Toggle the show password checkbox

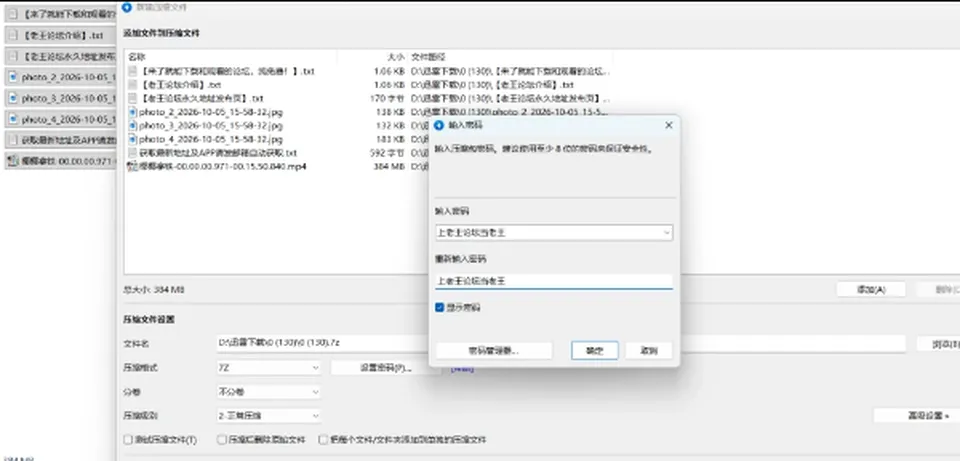(439, 307)
